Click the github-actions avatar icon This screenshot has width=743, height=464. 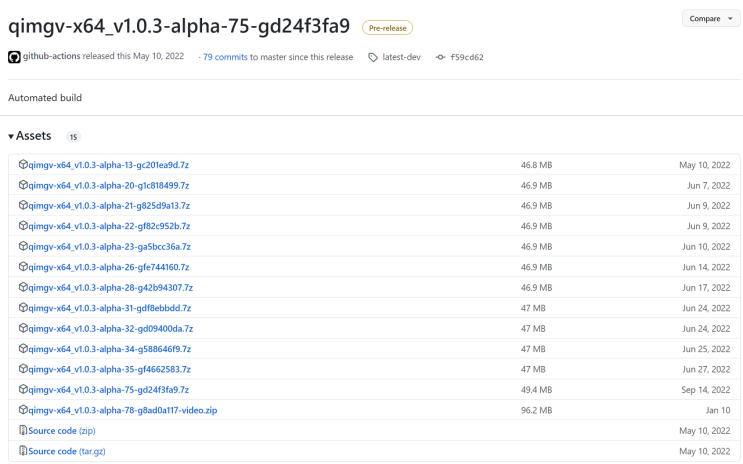(x=14, y=57)
